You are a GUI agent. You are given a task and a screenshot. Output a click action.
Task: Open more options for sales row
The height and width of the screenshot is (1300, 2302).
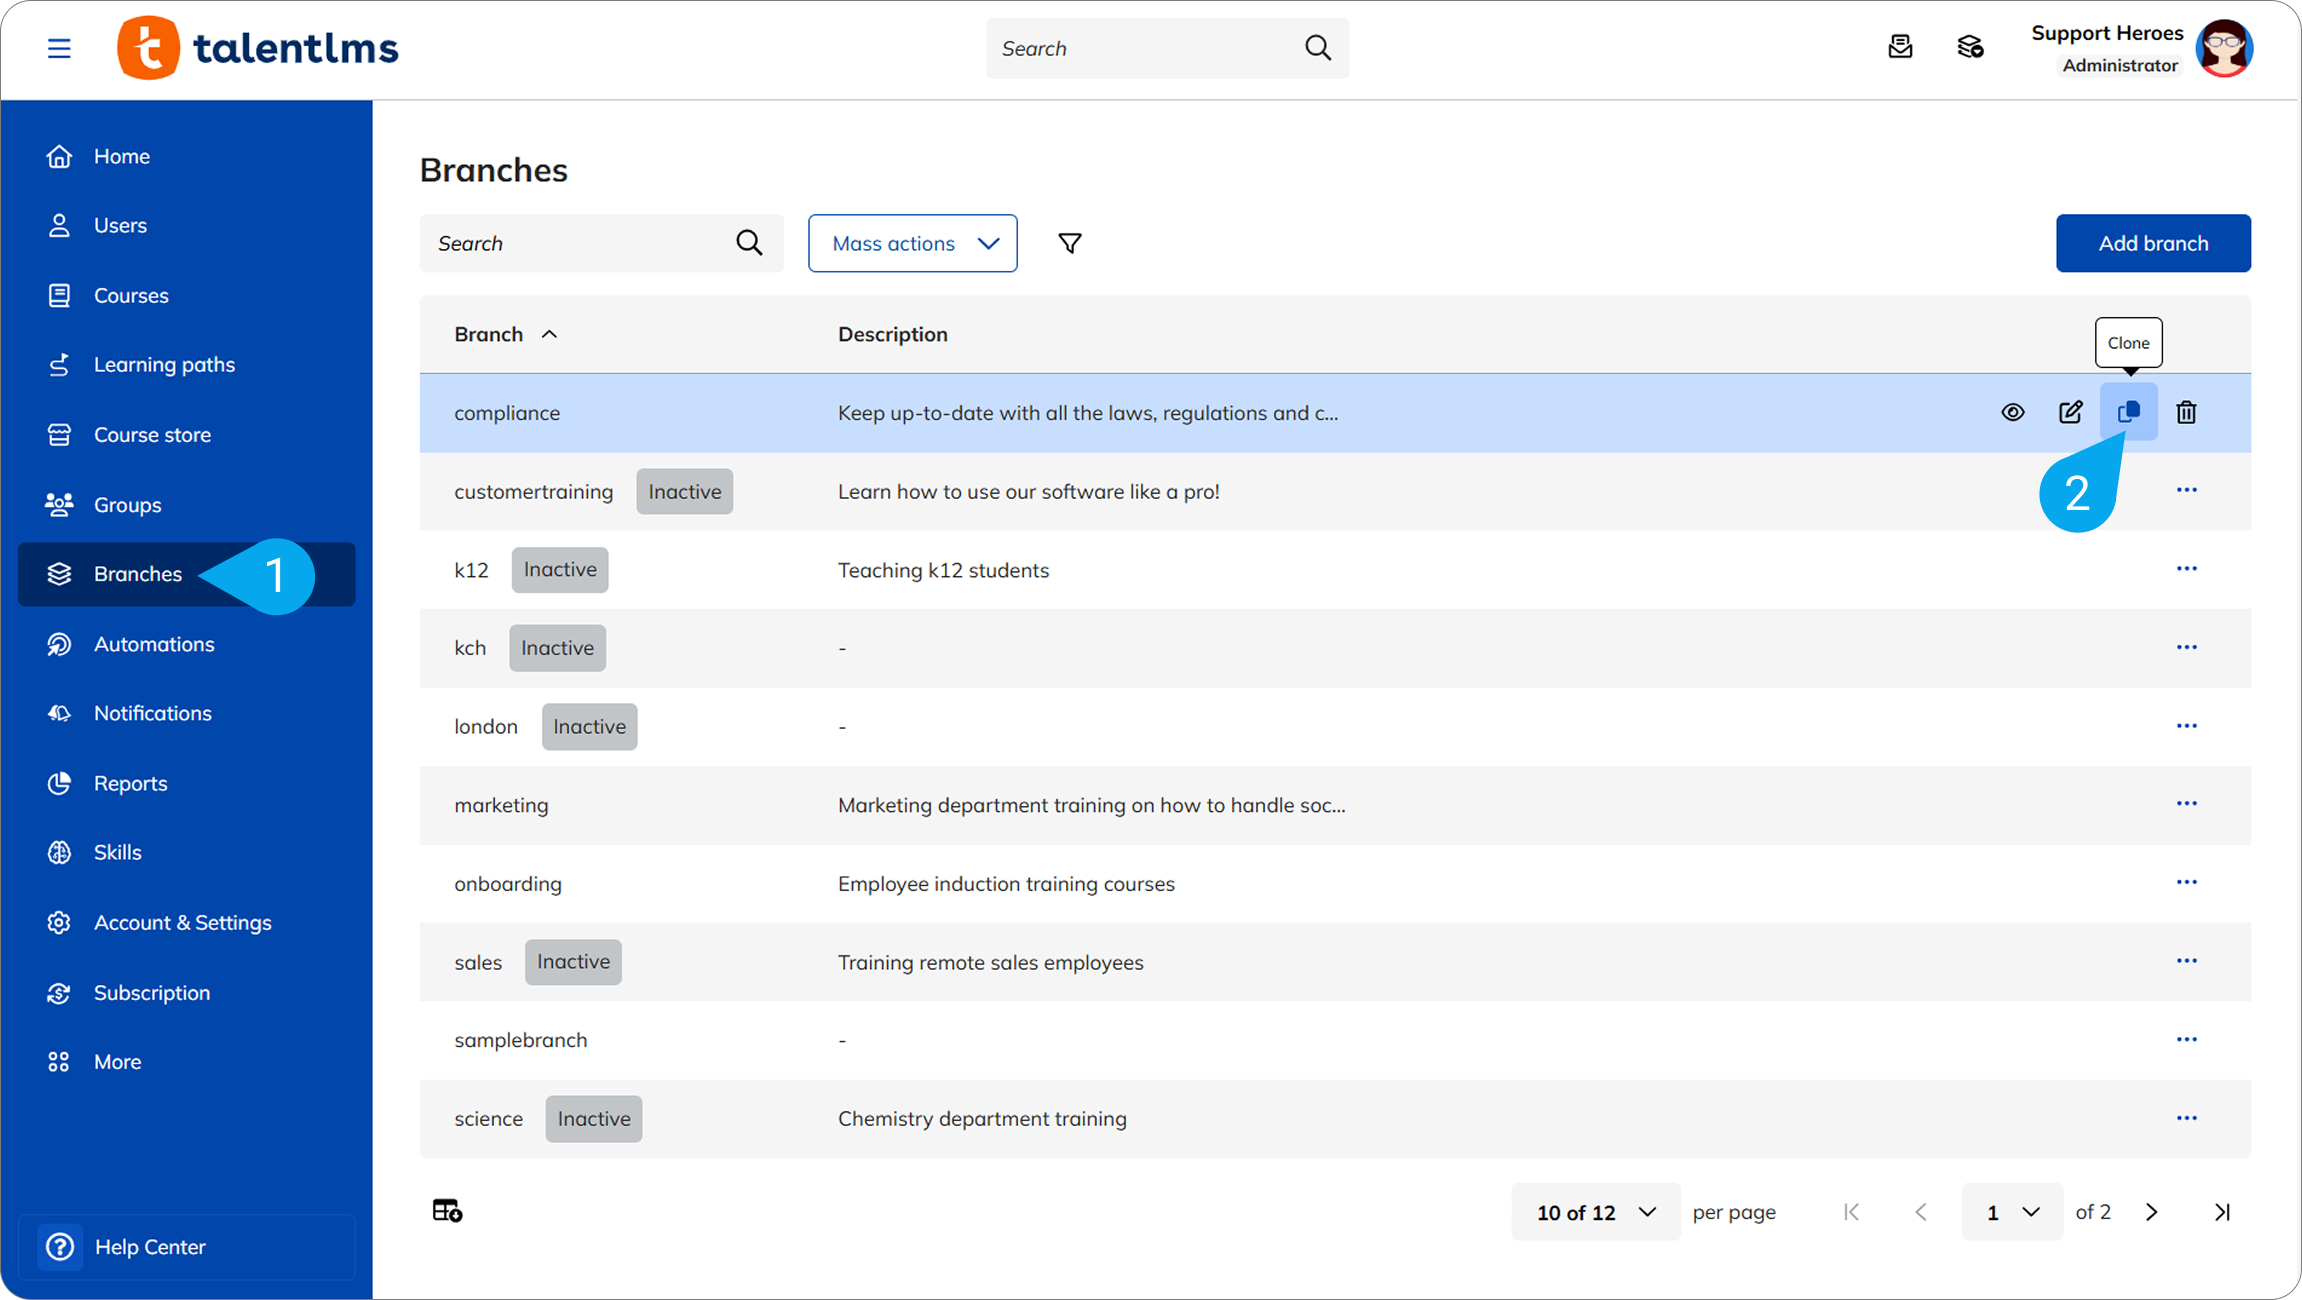[x=2187, y=961]
